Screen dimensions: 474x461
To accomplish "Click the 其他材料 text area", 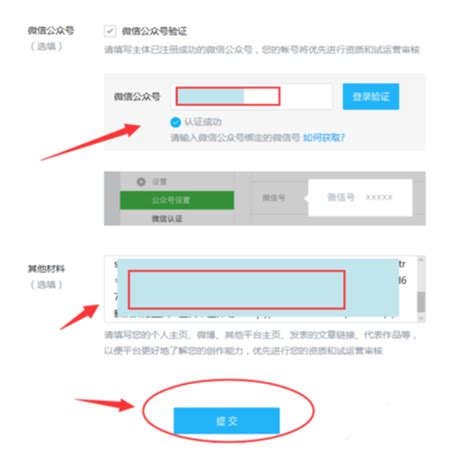I will click(261, 289).
